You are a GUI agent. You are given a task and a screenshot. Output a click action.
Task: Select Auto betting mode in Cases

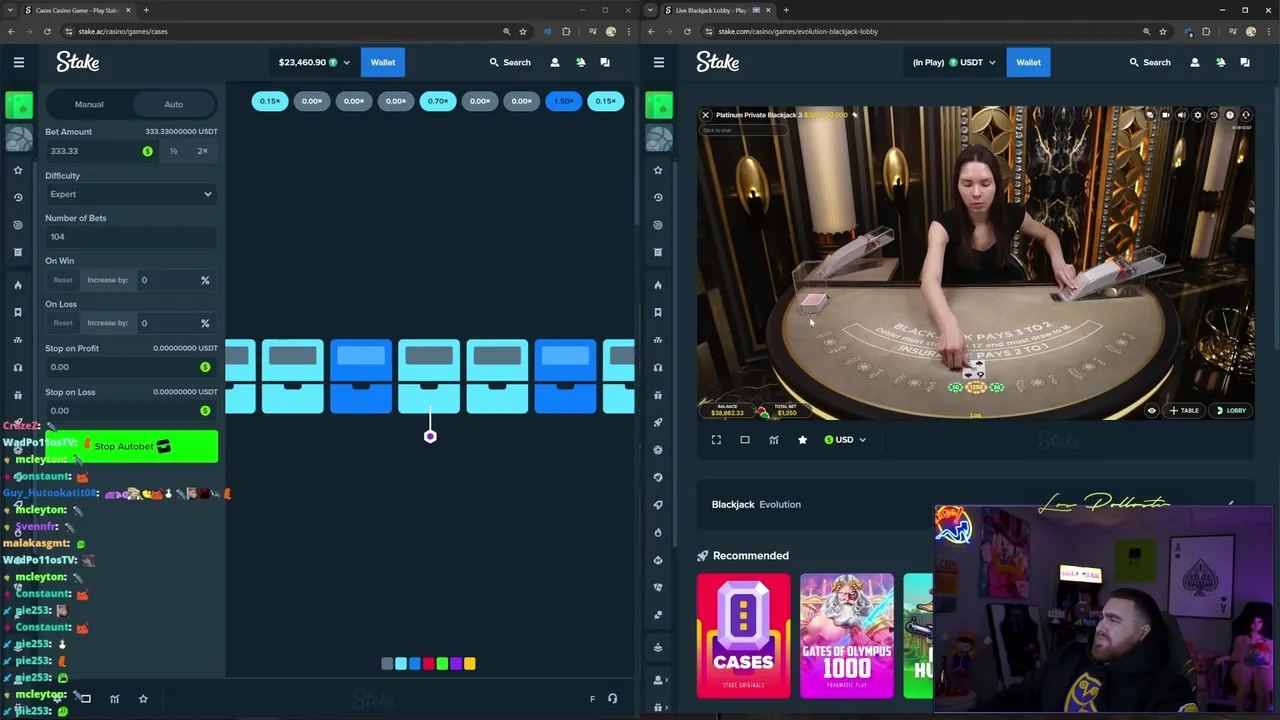pyautogui.click(x=173, y=104)
